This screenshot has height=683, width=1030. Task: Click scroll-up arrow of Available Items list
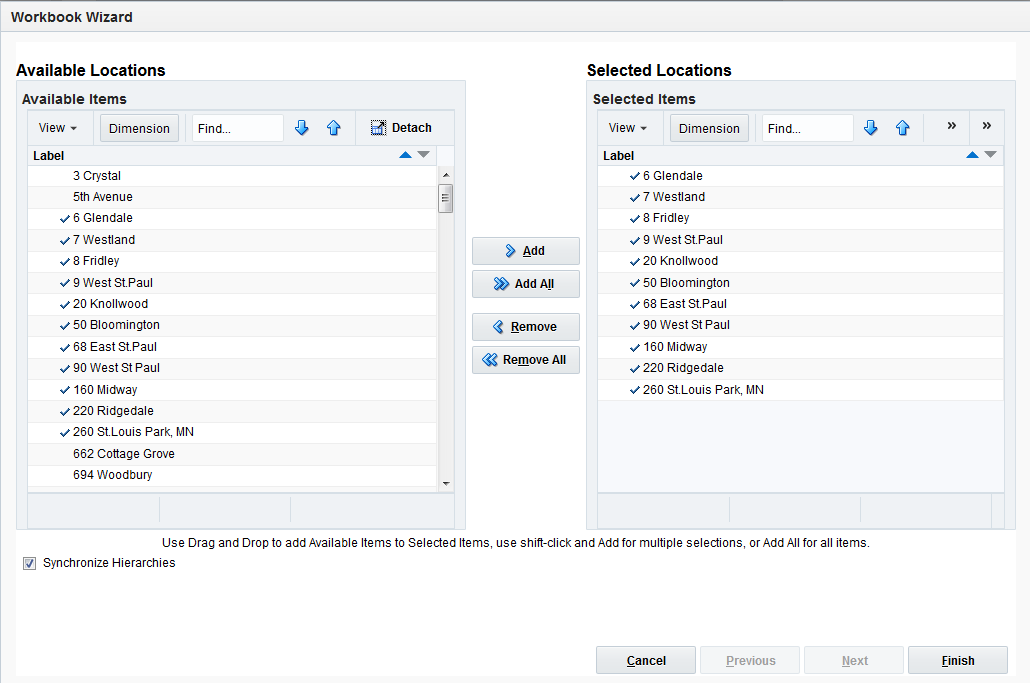tap(446, 175)
